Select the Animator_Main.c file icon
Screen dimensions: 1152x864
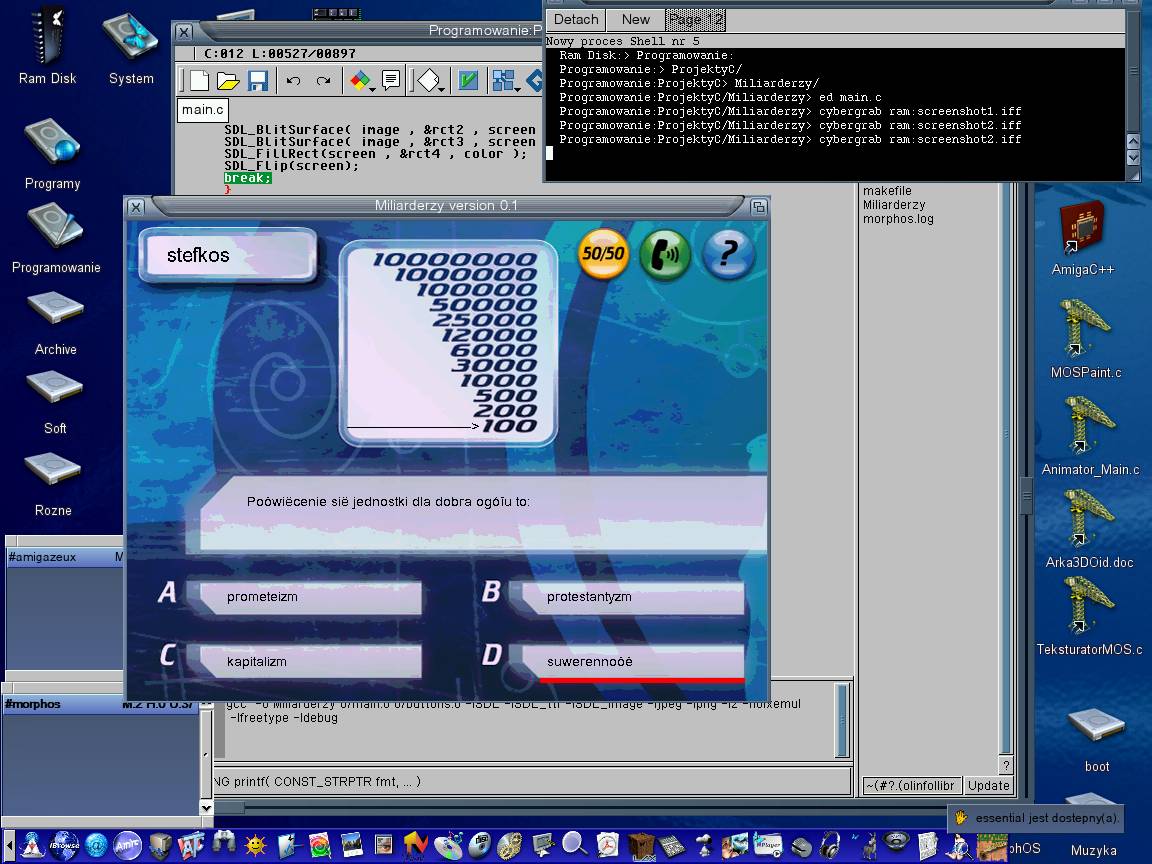point(1090,436)
